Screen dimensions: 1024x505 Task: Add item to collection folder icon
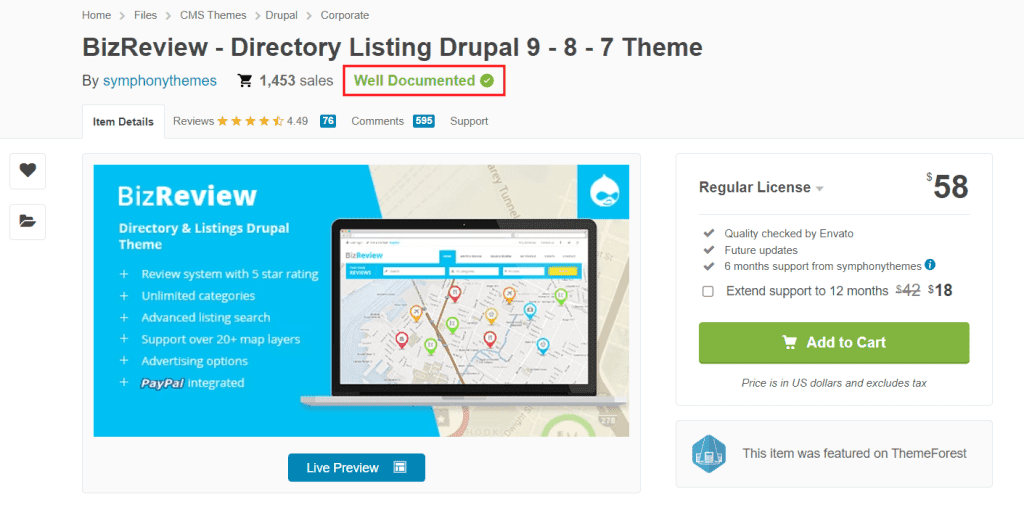27,221
